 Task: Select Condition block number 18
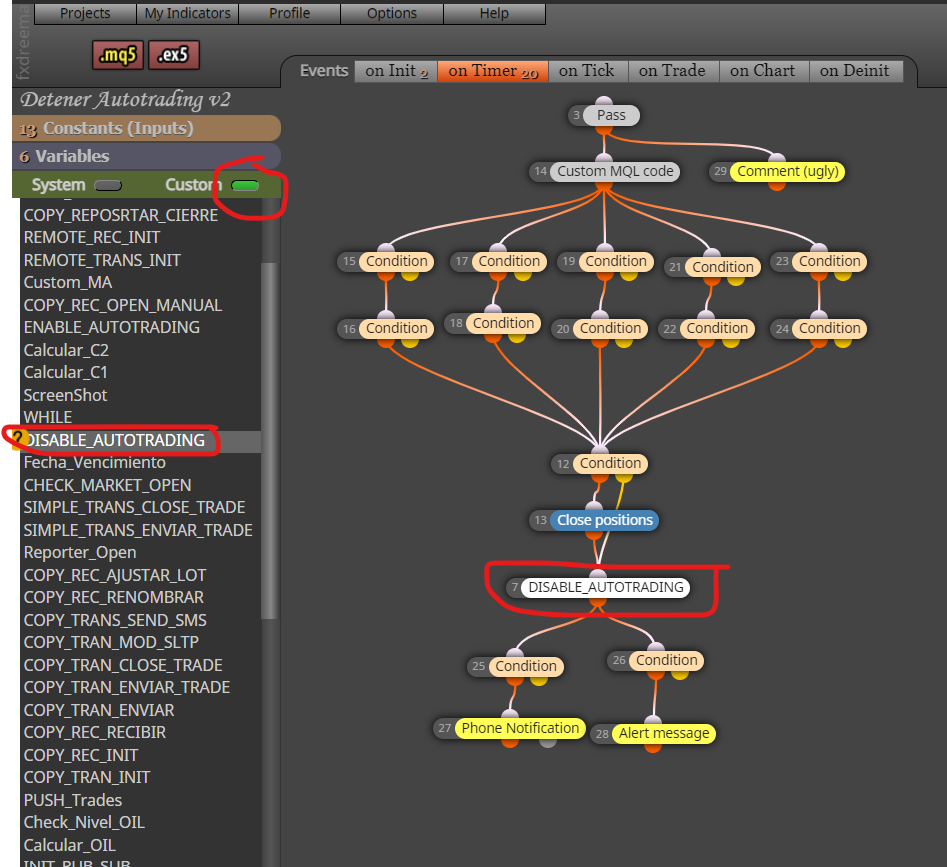coord(503,324)
